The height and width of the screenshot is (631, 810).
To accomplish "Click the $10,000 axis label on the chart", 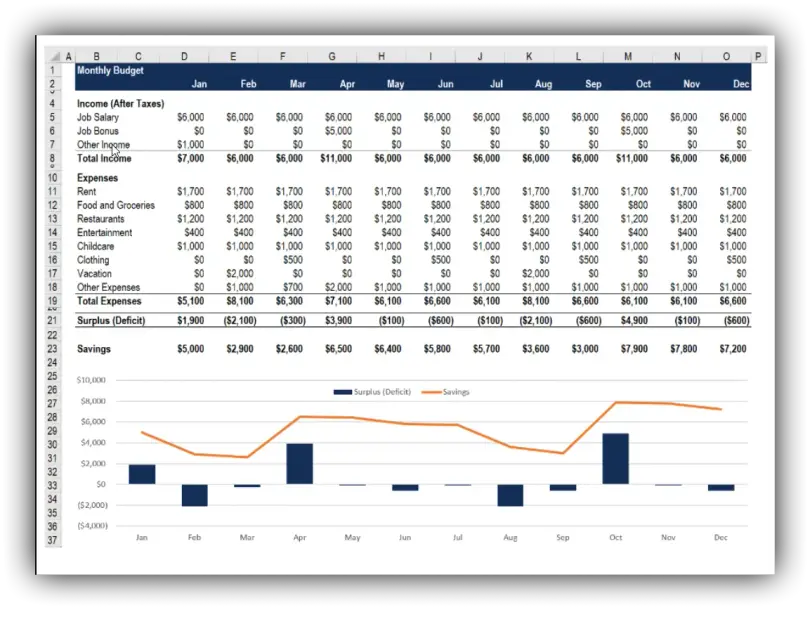I will tap(89, 380).
